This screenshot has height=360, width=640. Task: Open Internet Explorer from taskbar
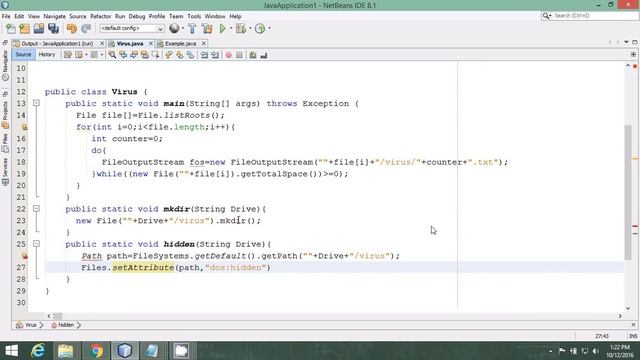click(38, 351)
